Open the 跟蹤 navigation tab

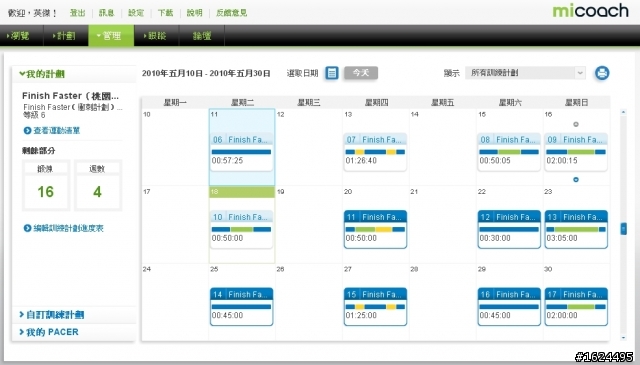157,36
